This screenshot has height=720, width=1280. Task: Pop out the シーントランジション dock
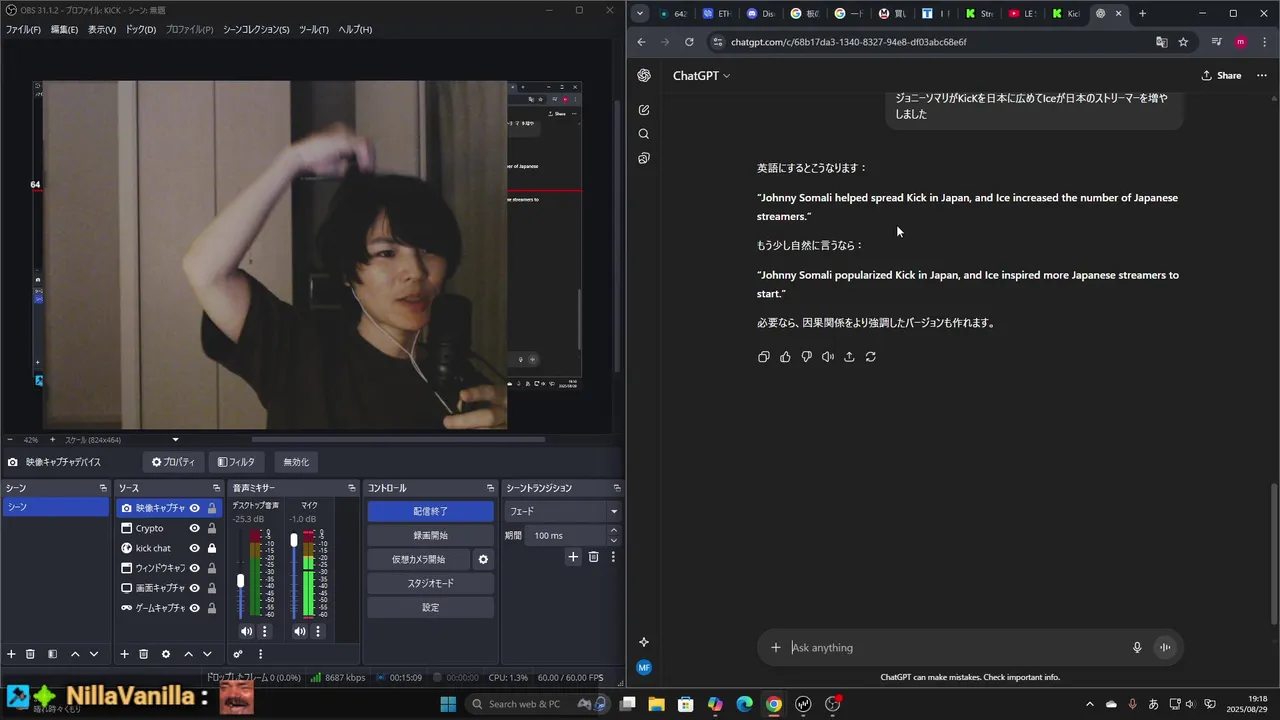click(x=618, y=488)
